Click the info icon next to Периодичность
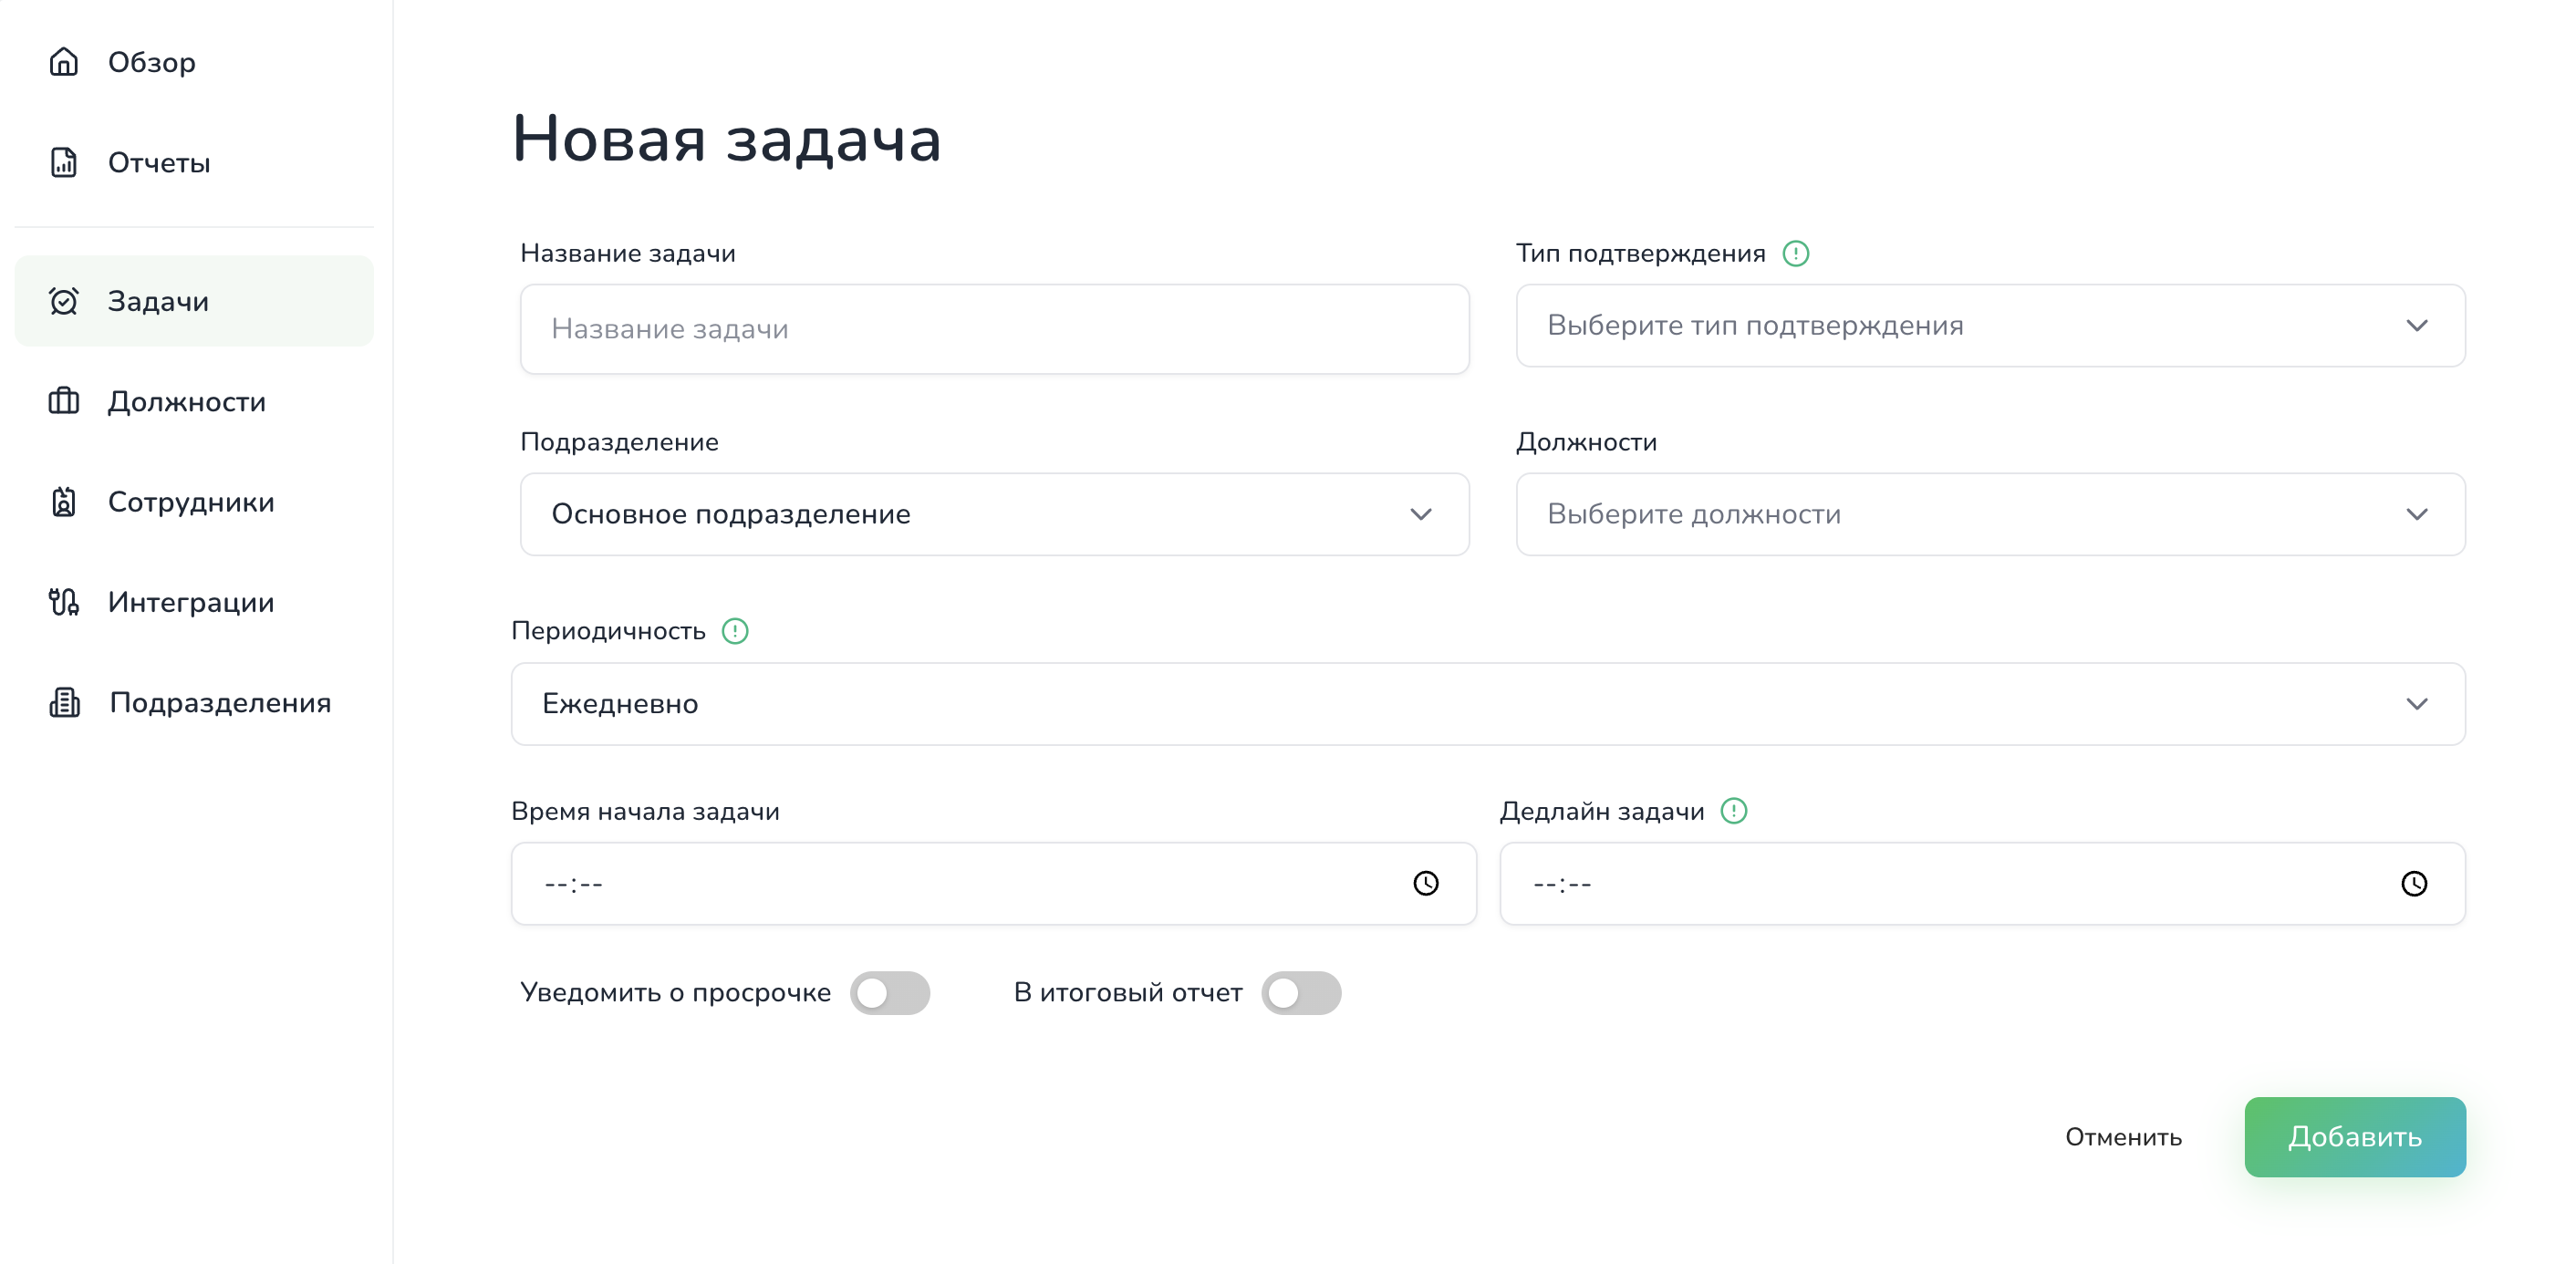 tap(735, 631)
